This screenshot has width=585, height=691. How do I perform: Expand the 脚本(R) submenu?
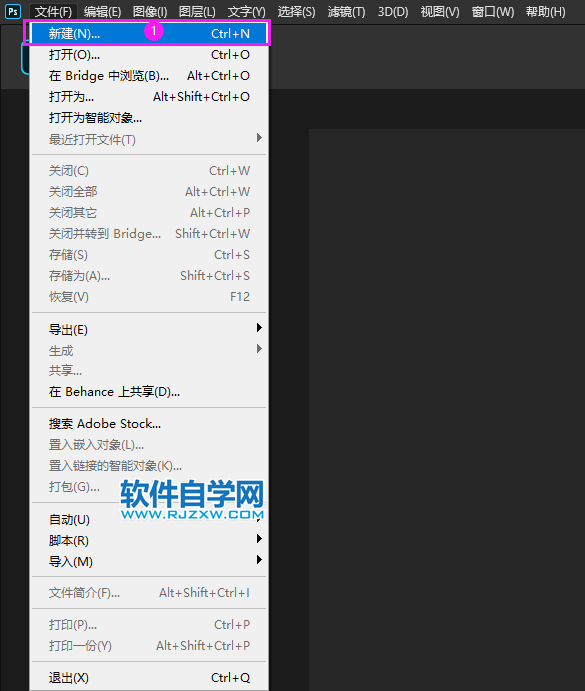149,540
